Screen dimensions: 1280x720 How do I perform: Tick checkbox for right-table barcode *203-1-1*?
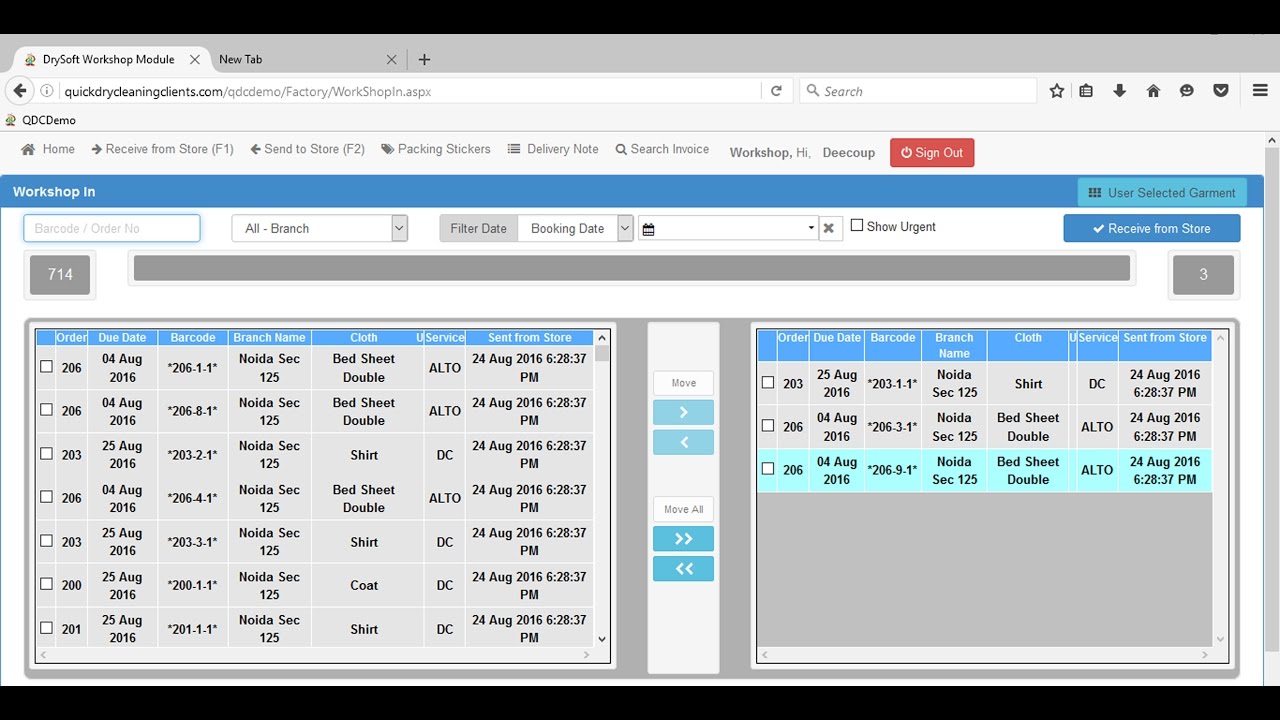tap(768, 382)
